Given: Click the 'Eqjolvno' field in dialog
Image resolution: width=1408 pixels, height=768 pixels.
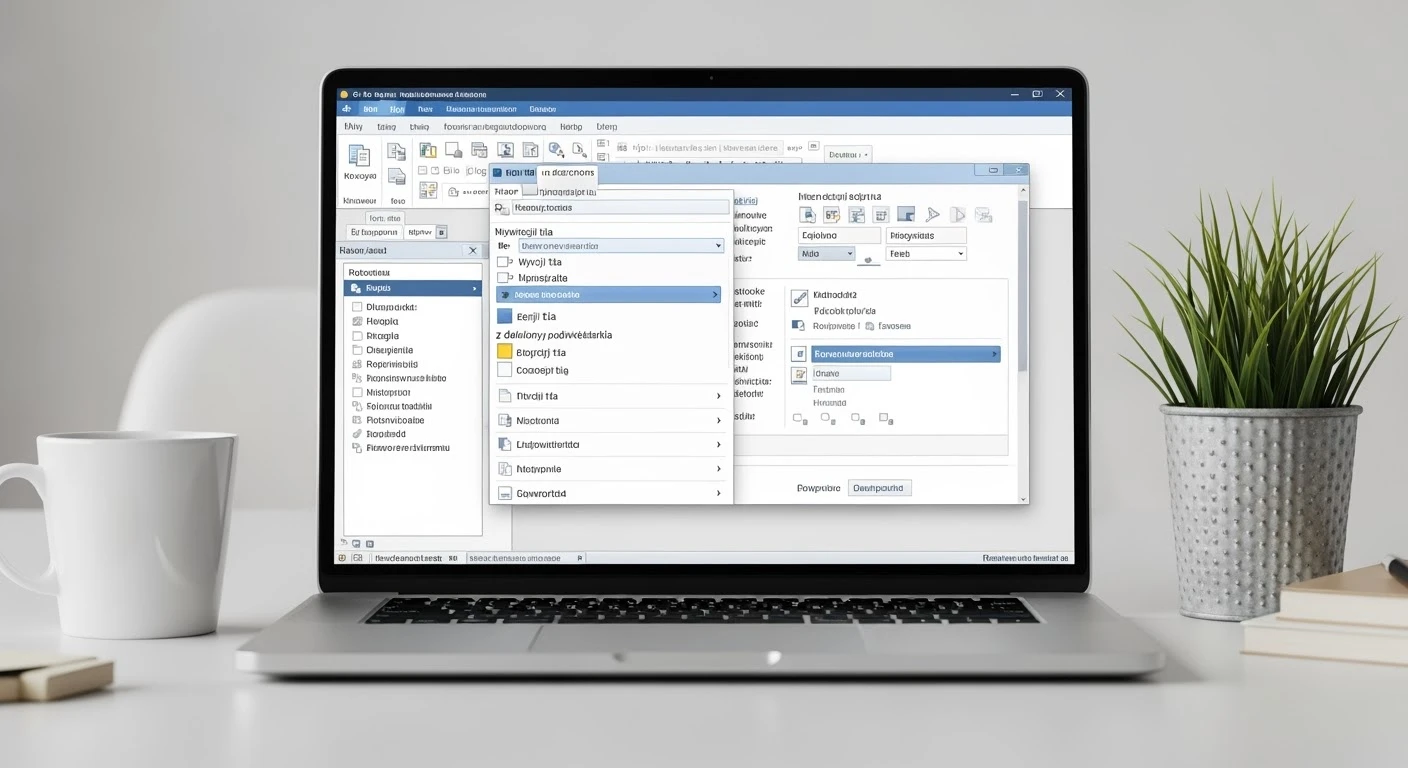Looking at the screenshot, I should coord(839,236).
